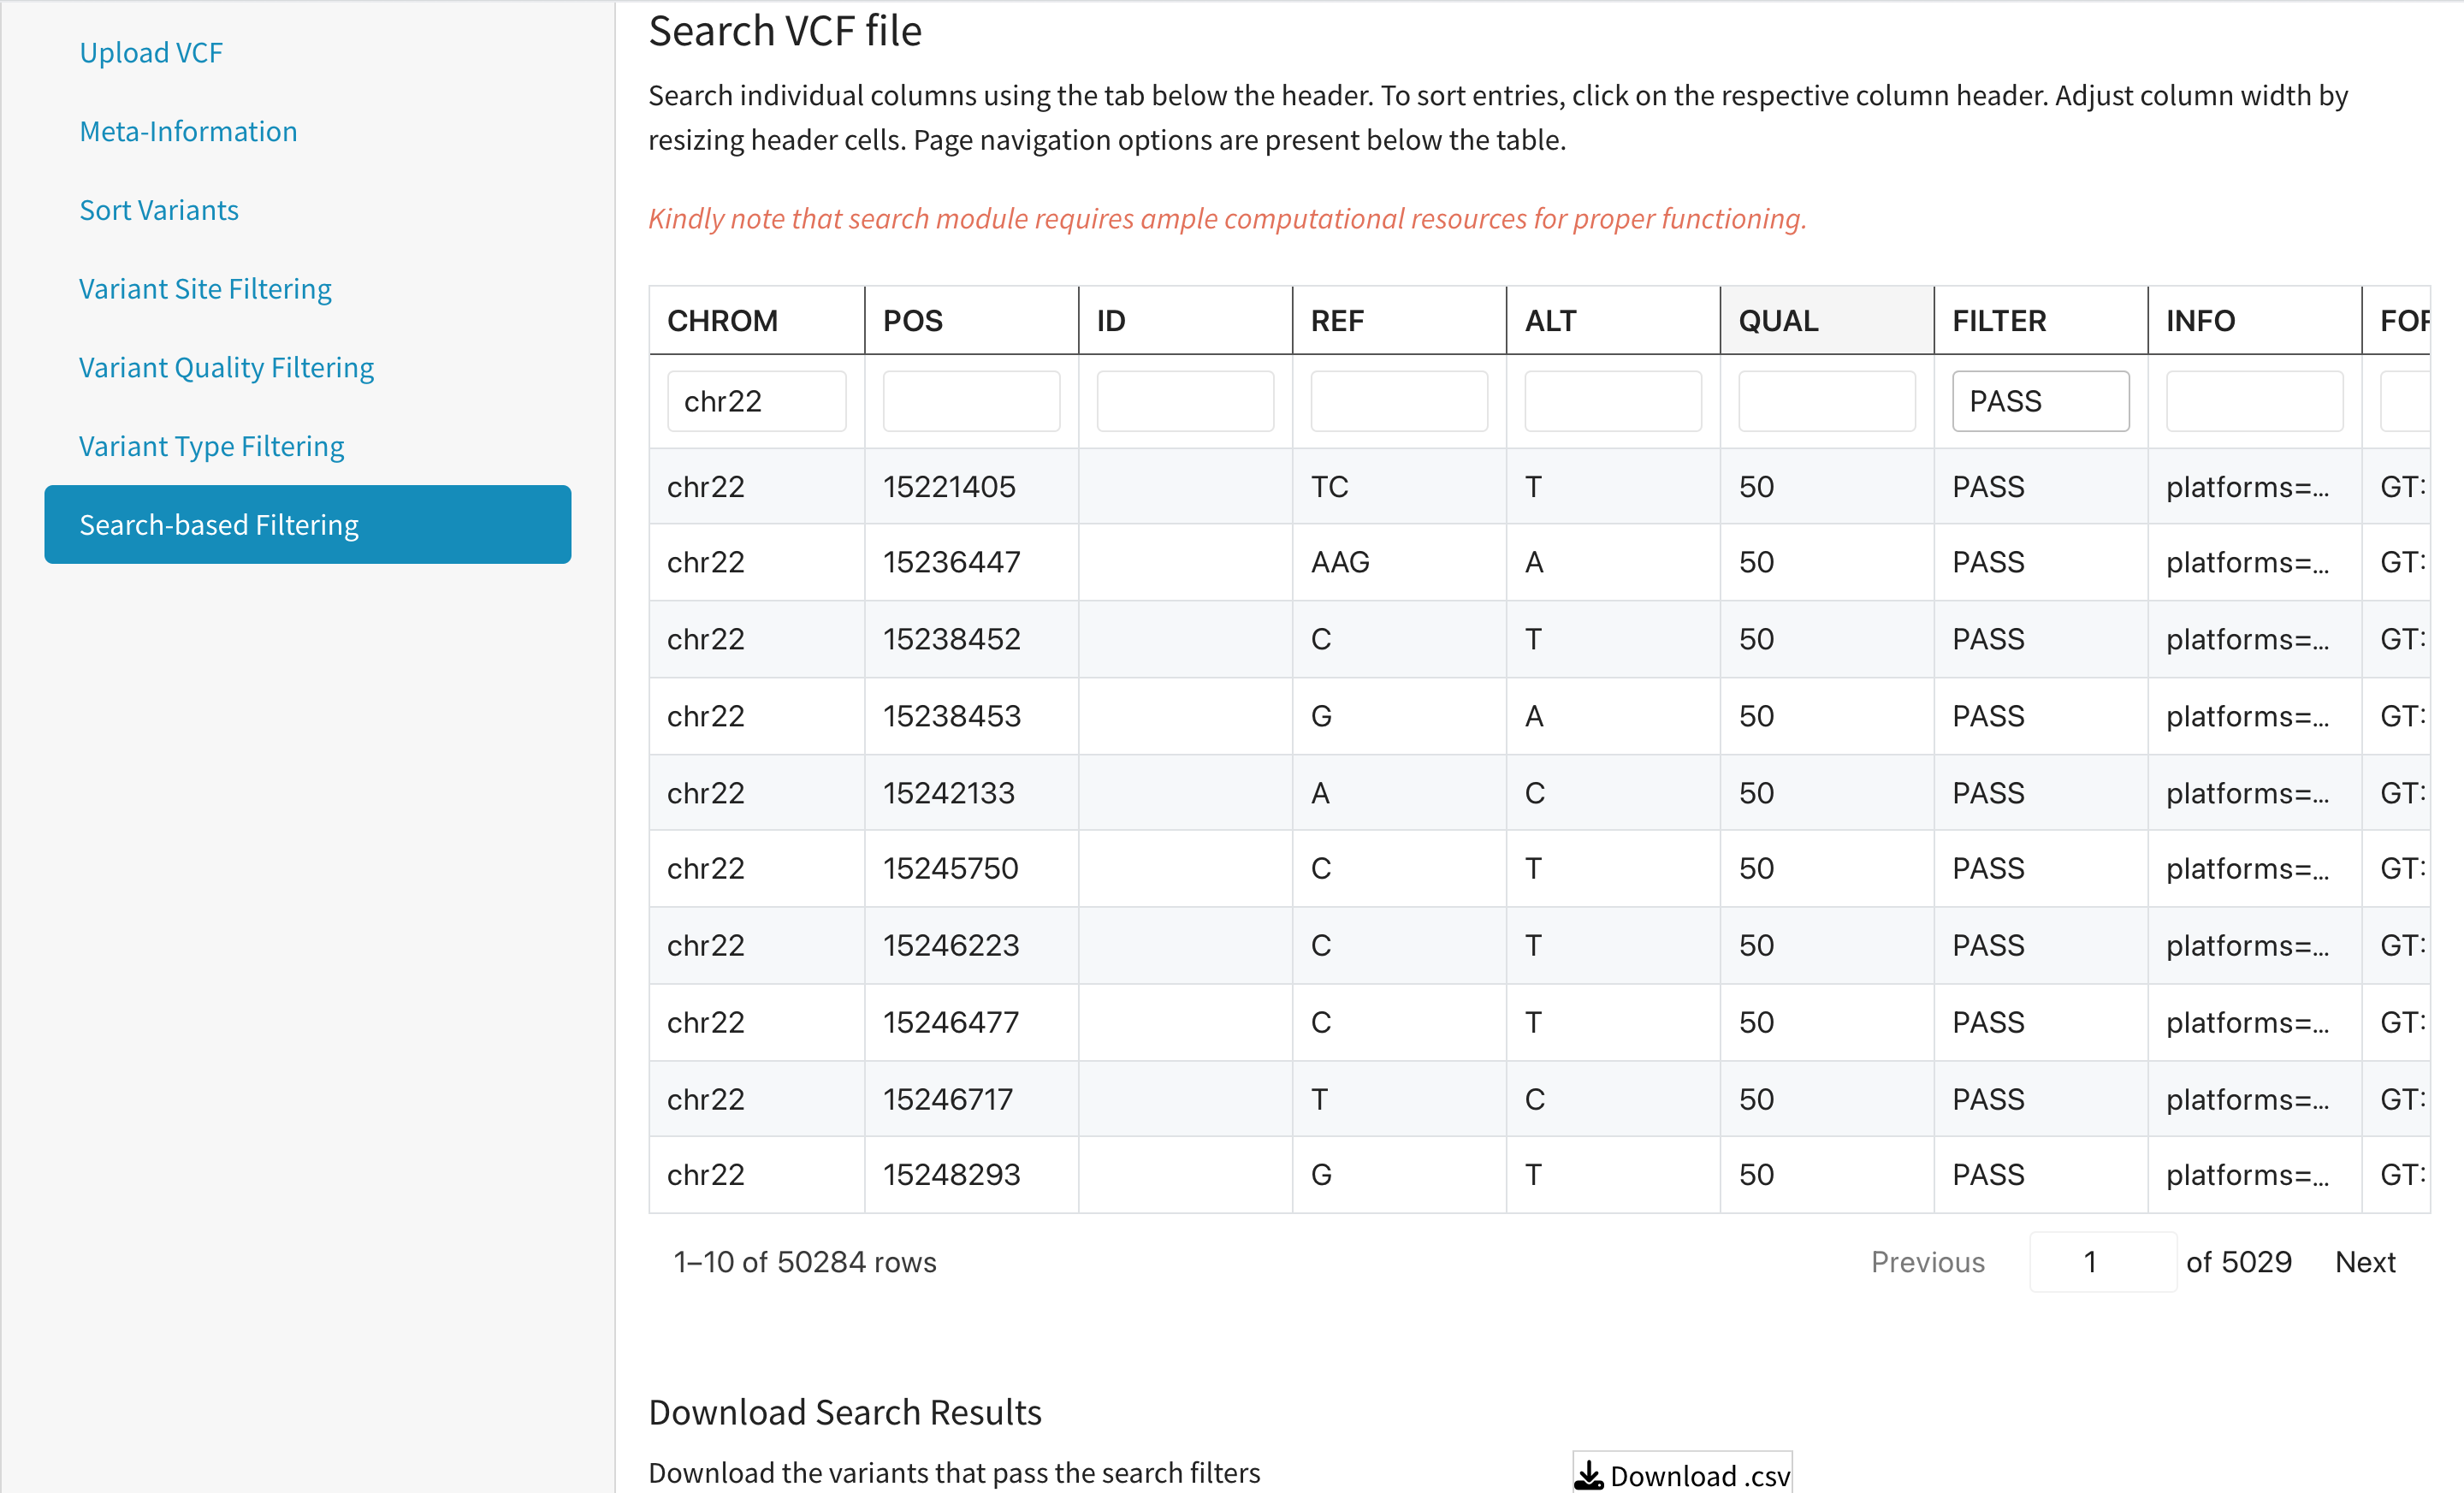
Task: Open the Upload VCF section
Action: [151, 53]
